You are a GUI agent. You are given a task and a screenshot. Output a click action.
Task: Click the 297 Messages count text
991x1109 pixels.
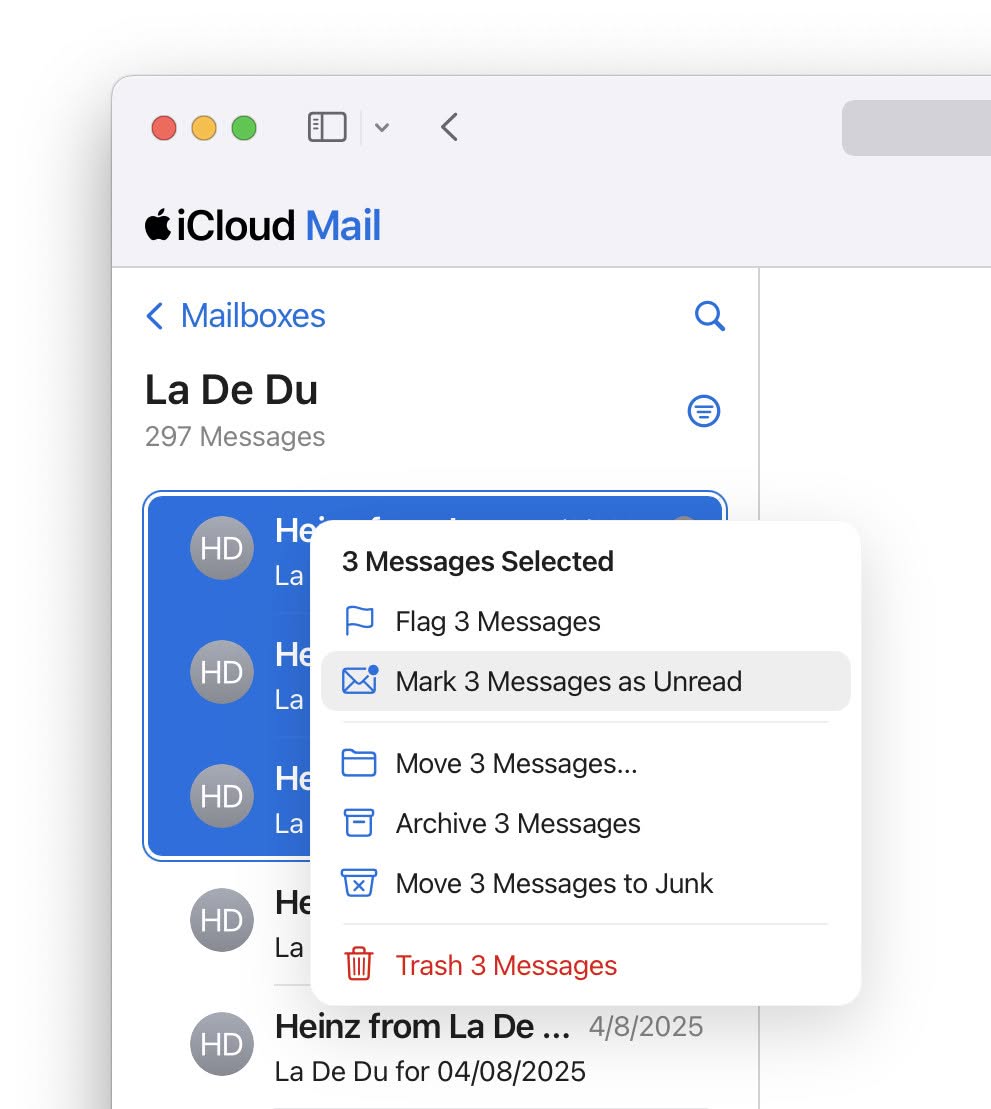coord(235,436)
